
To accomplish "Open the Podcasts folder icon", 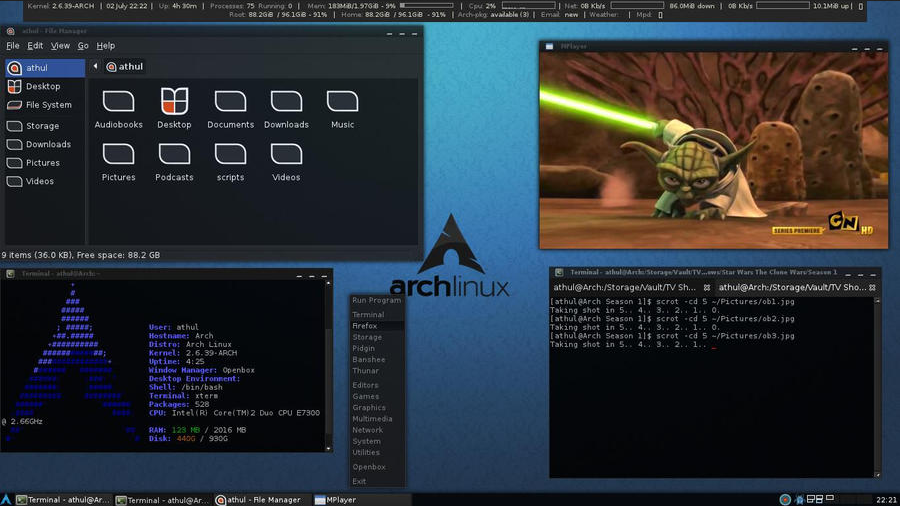I will coord(174,154).
